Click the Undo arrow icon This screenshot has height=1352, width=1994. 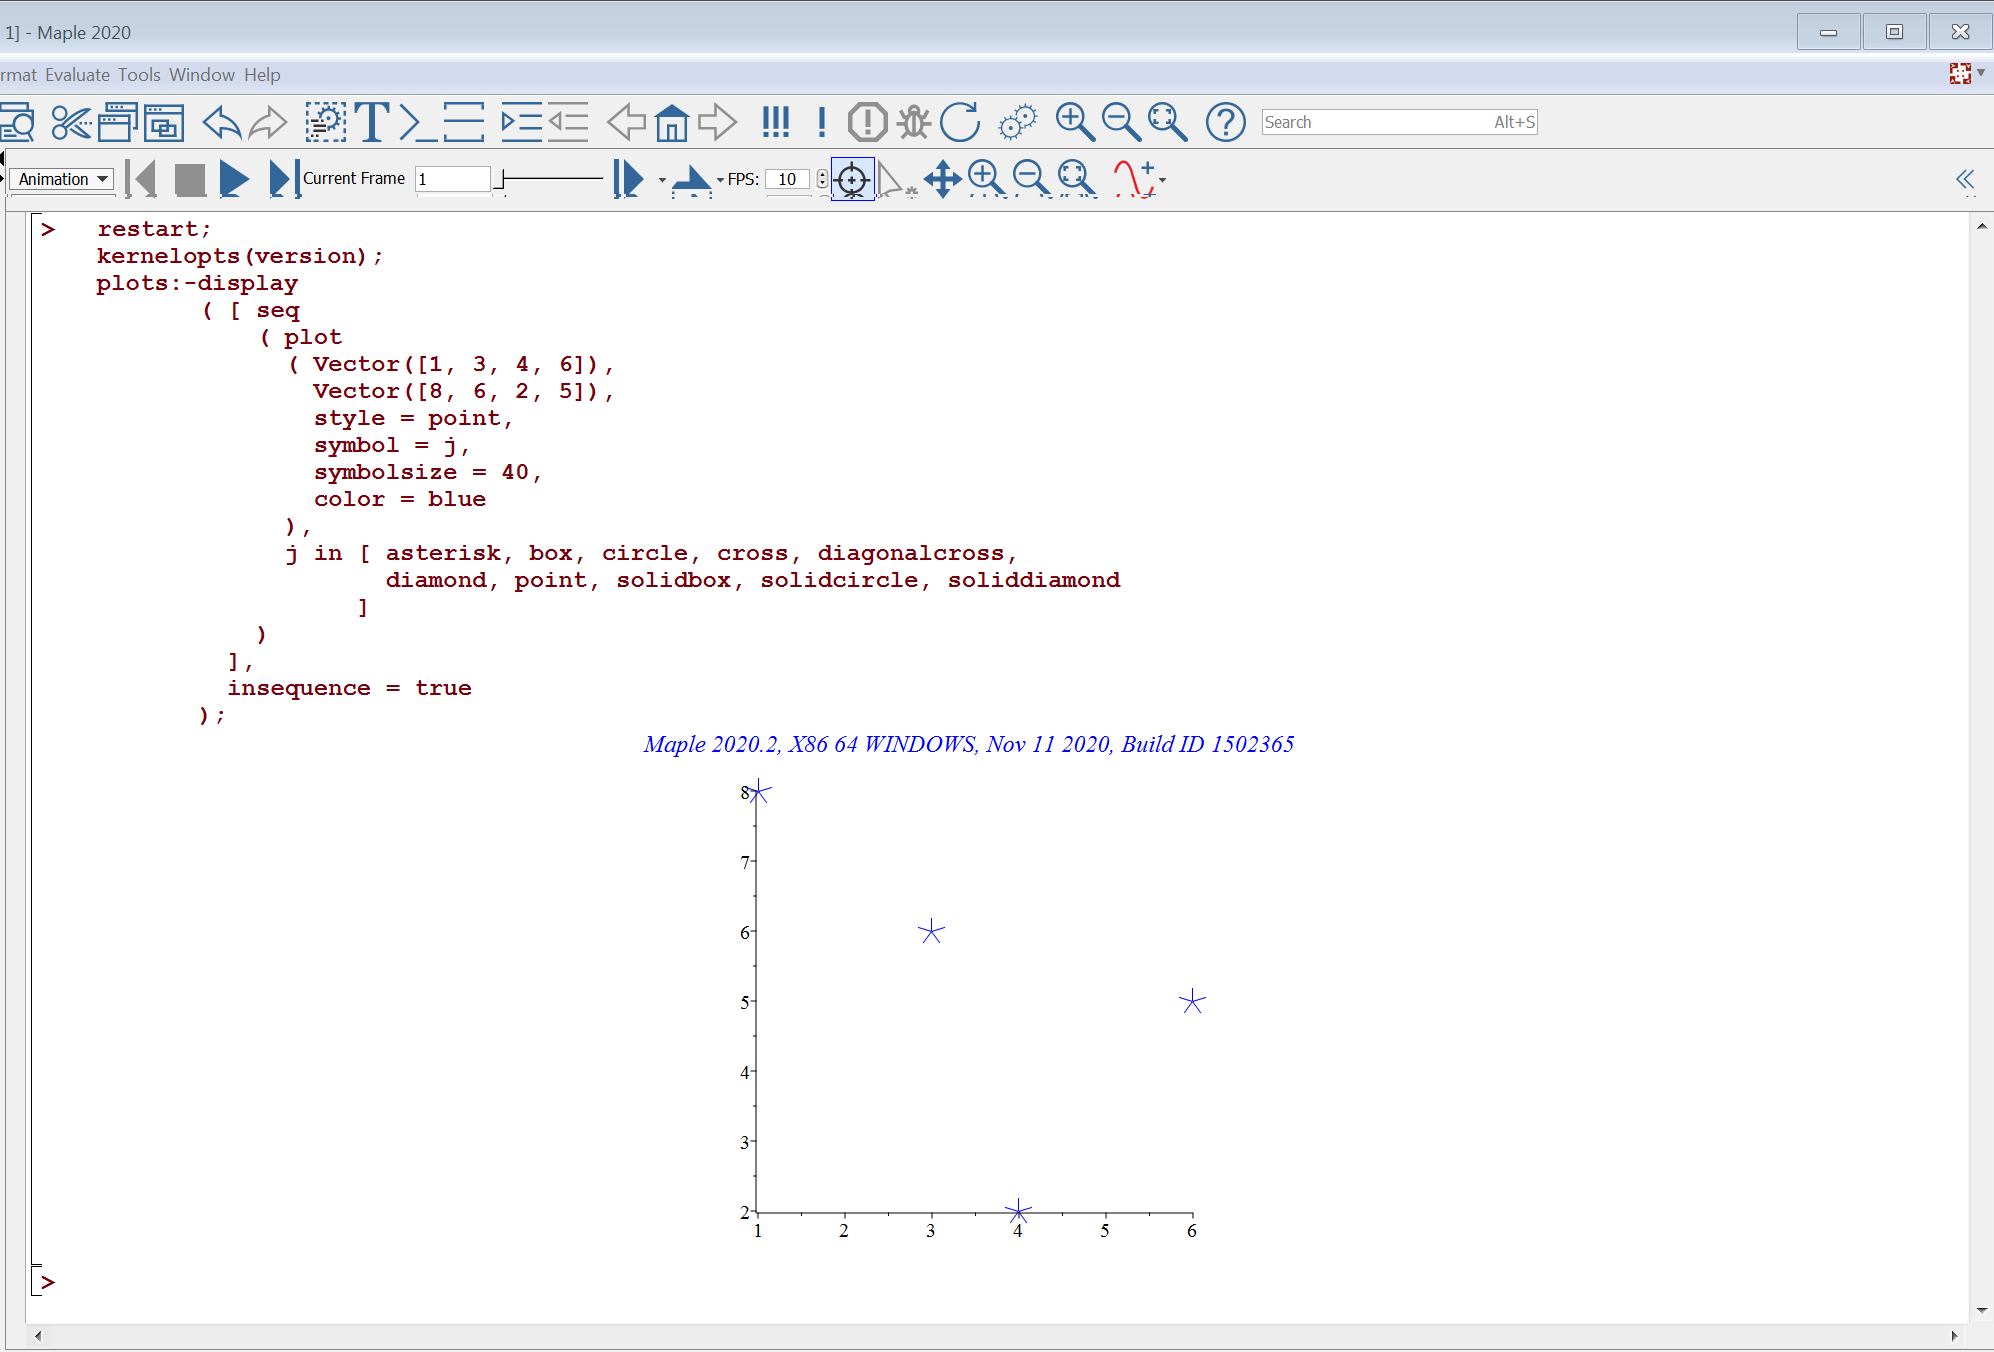click(221, 122)
